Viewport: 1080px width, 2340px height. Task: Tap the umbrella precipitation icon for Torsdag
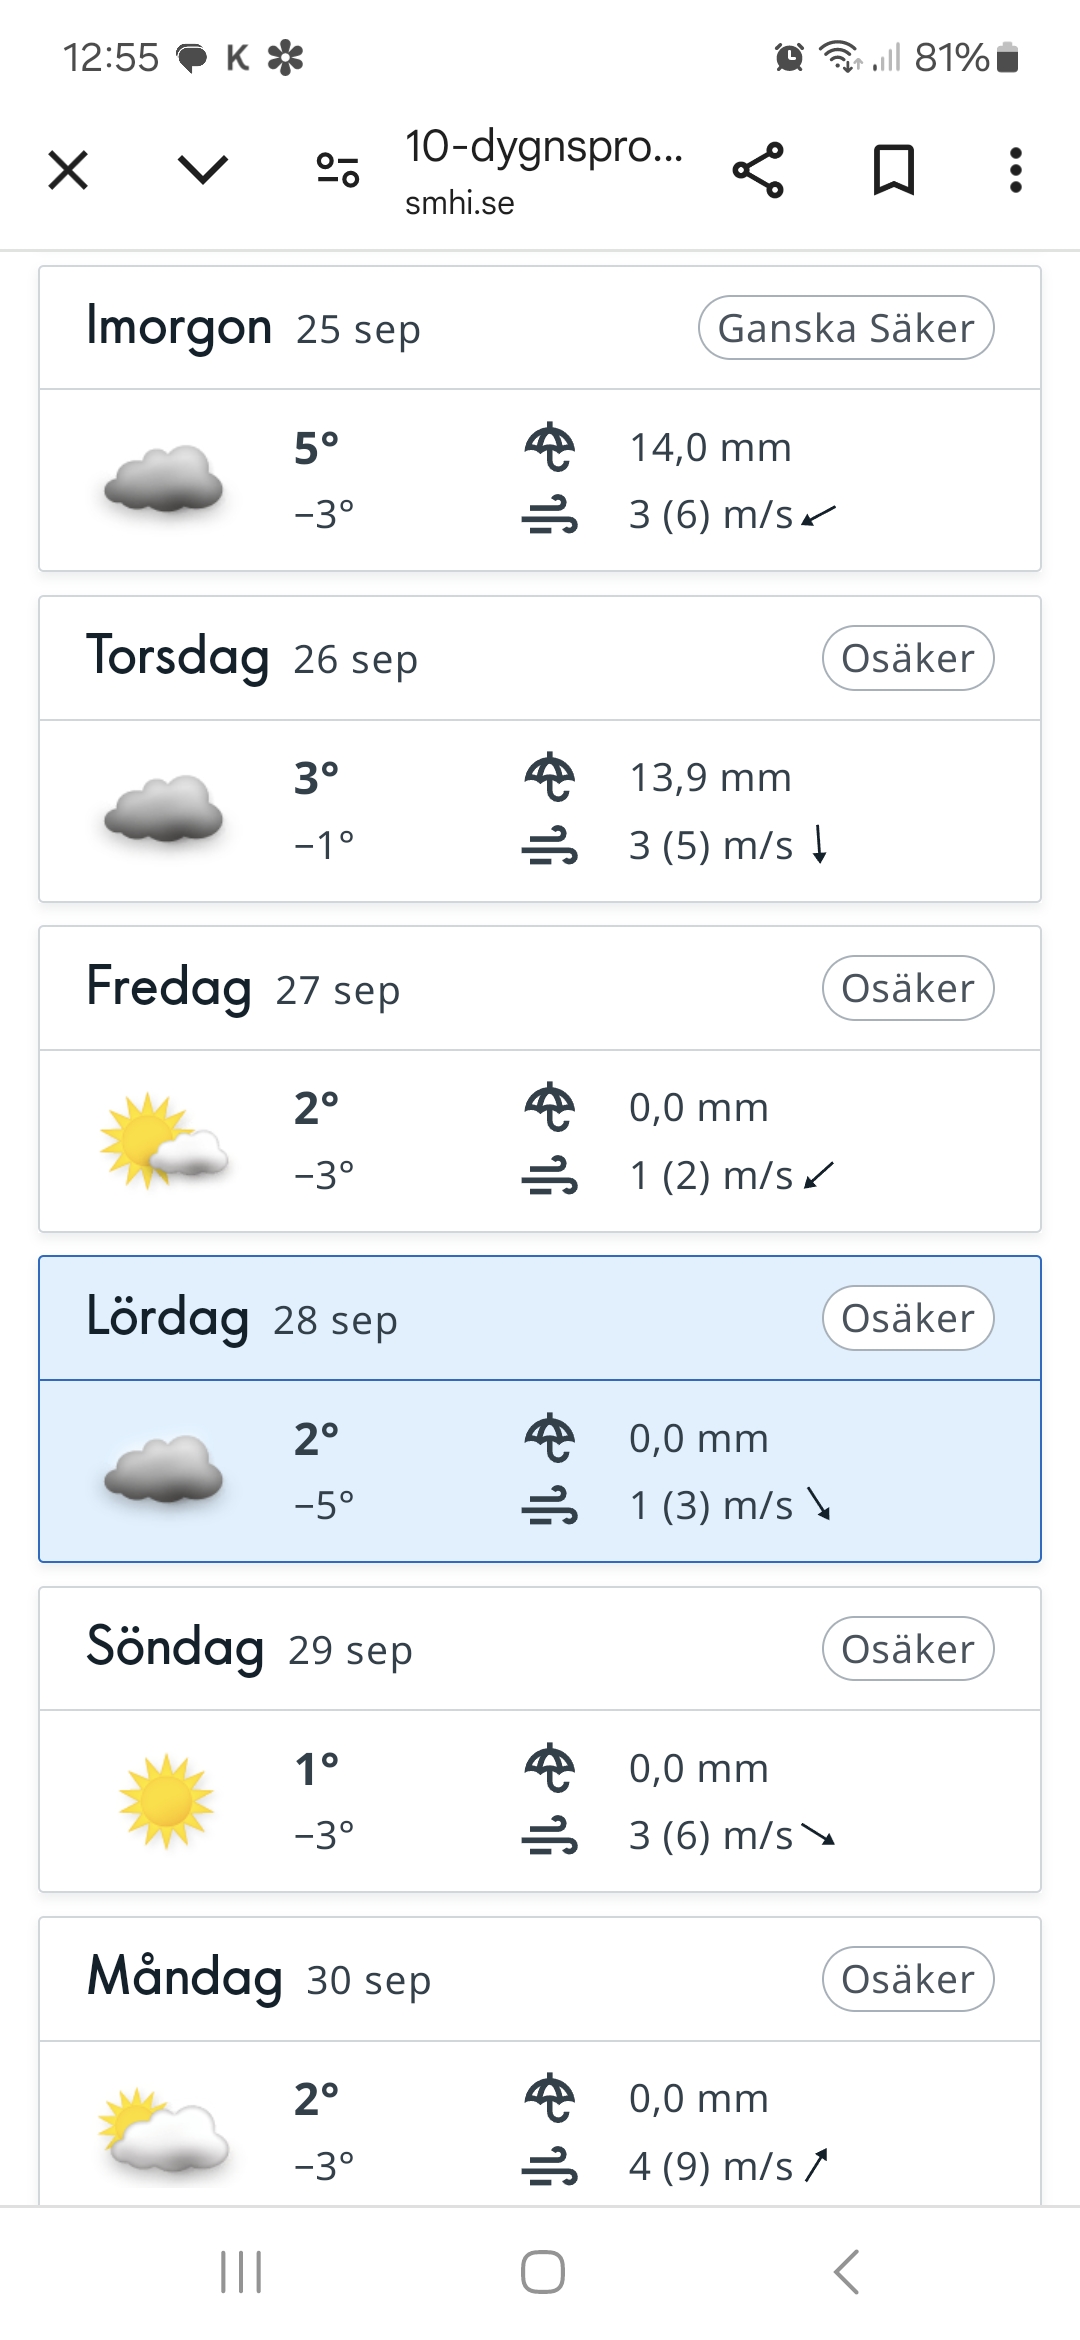(x=549, y=777)
